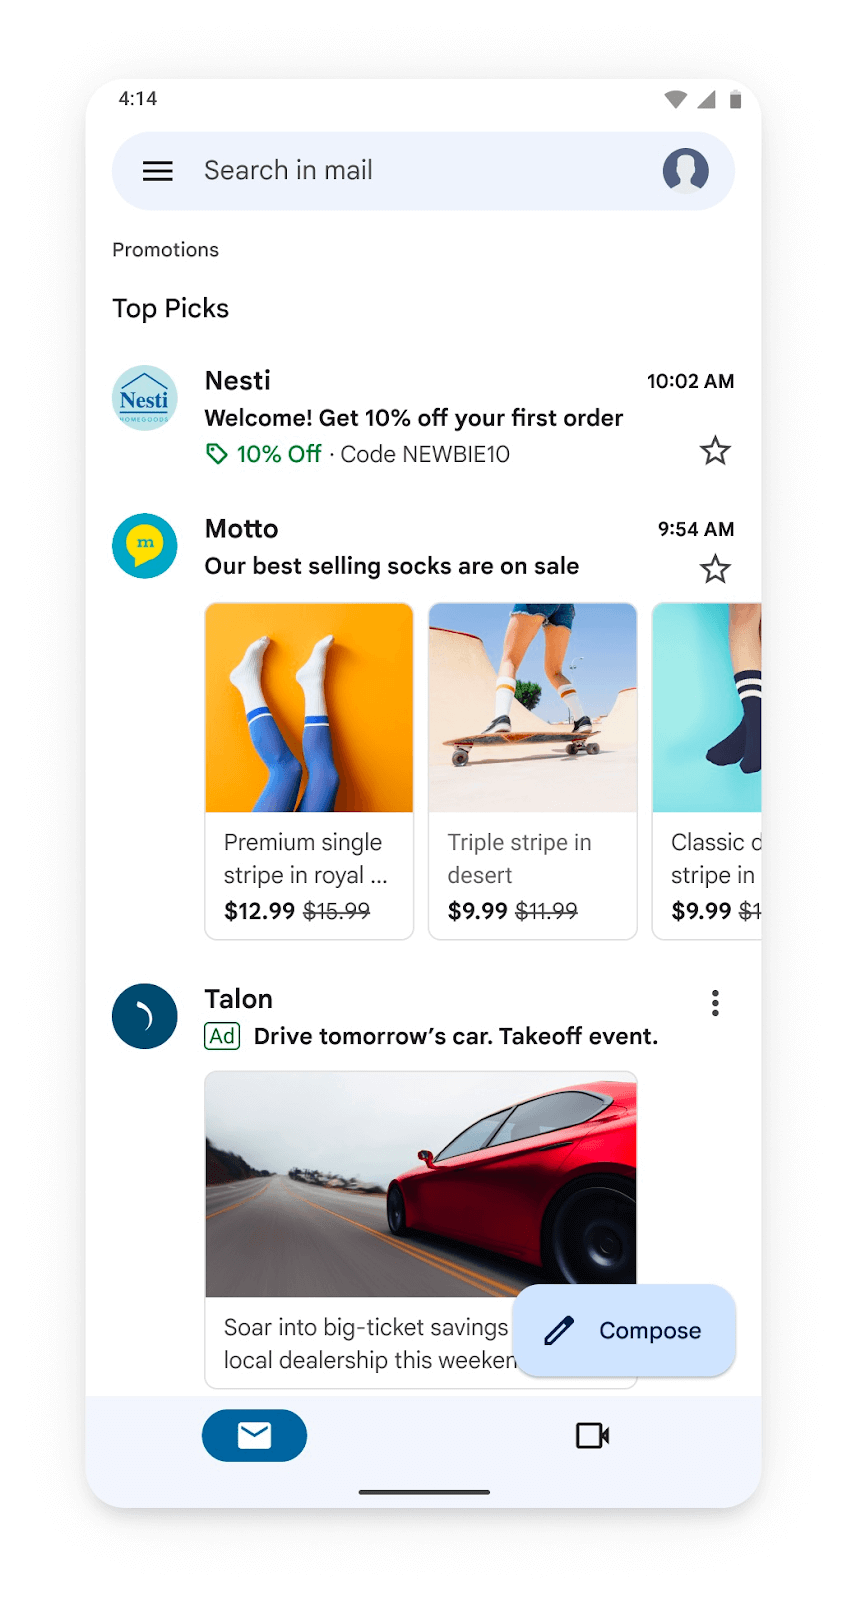Expand the Top Picks section

pyautogui.click(x=170, y=308)
